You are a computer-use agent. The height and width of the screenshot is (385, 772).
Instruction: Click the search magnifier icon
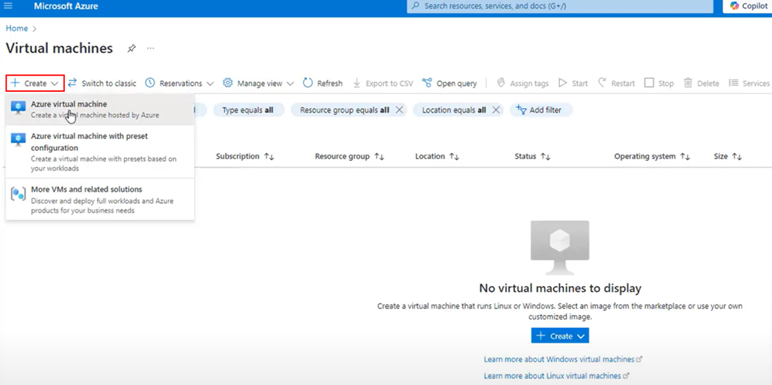tap(415, 6)
